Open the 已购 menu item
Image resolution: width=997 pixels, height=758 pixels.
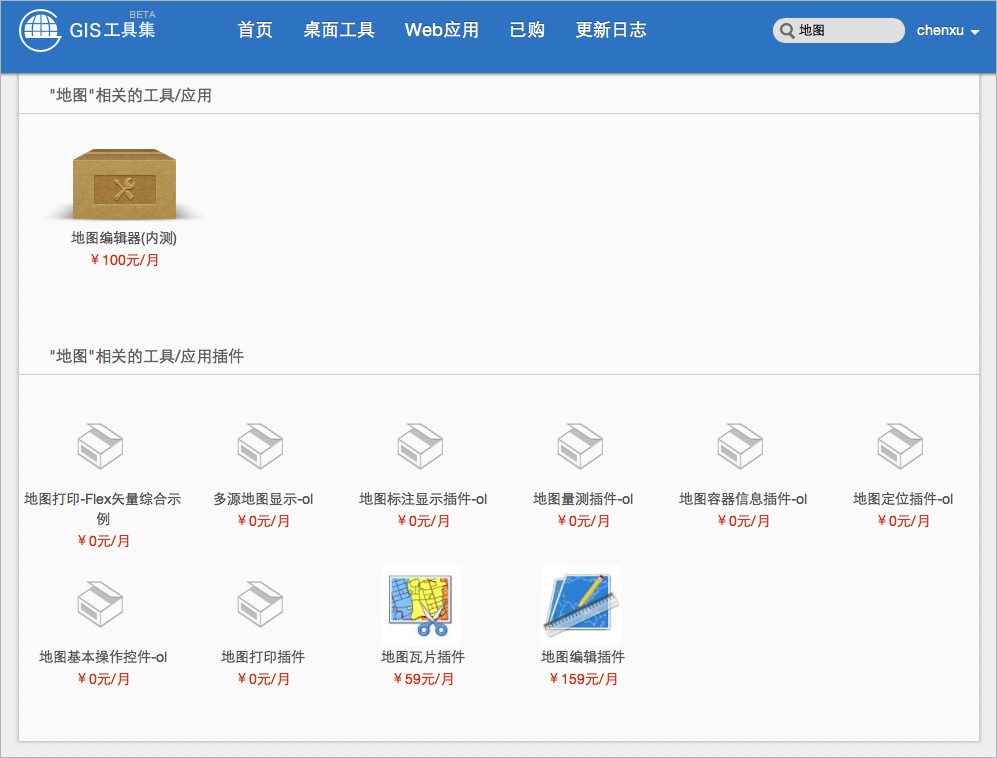pos(527,30)
